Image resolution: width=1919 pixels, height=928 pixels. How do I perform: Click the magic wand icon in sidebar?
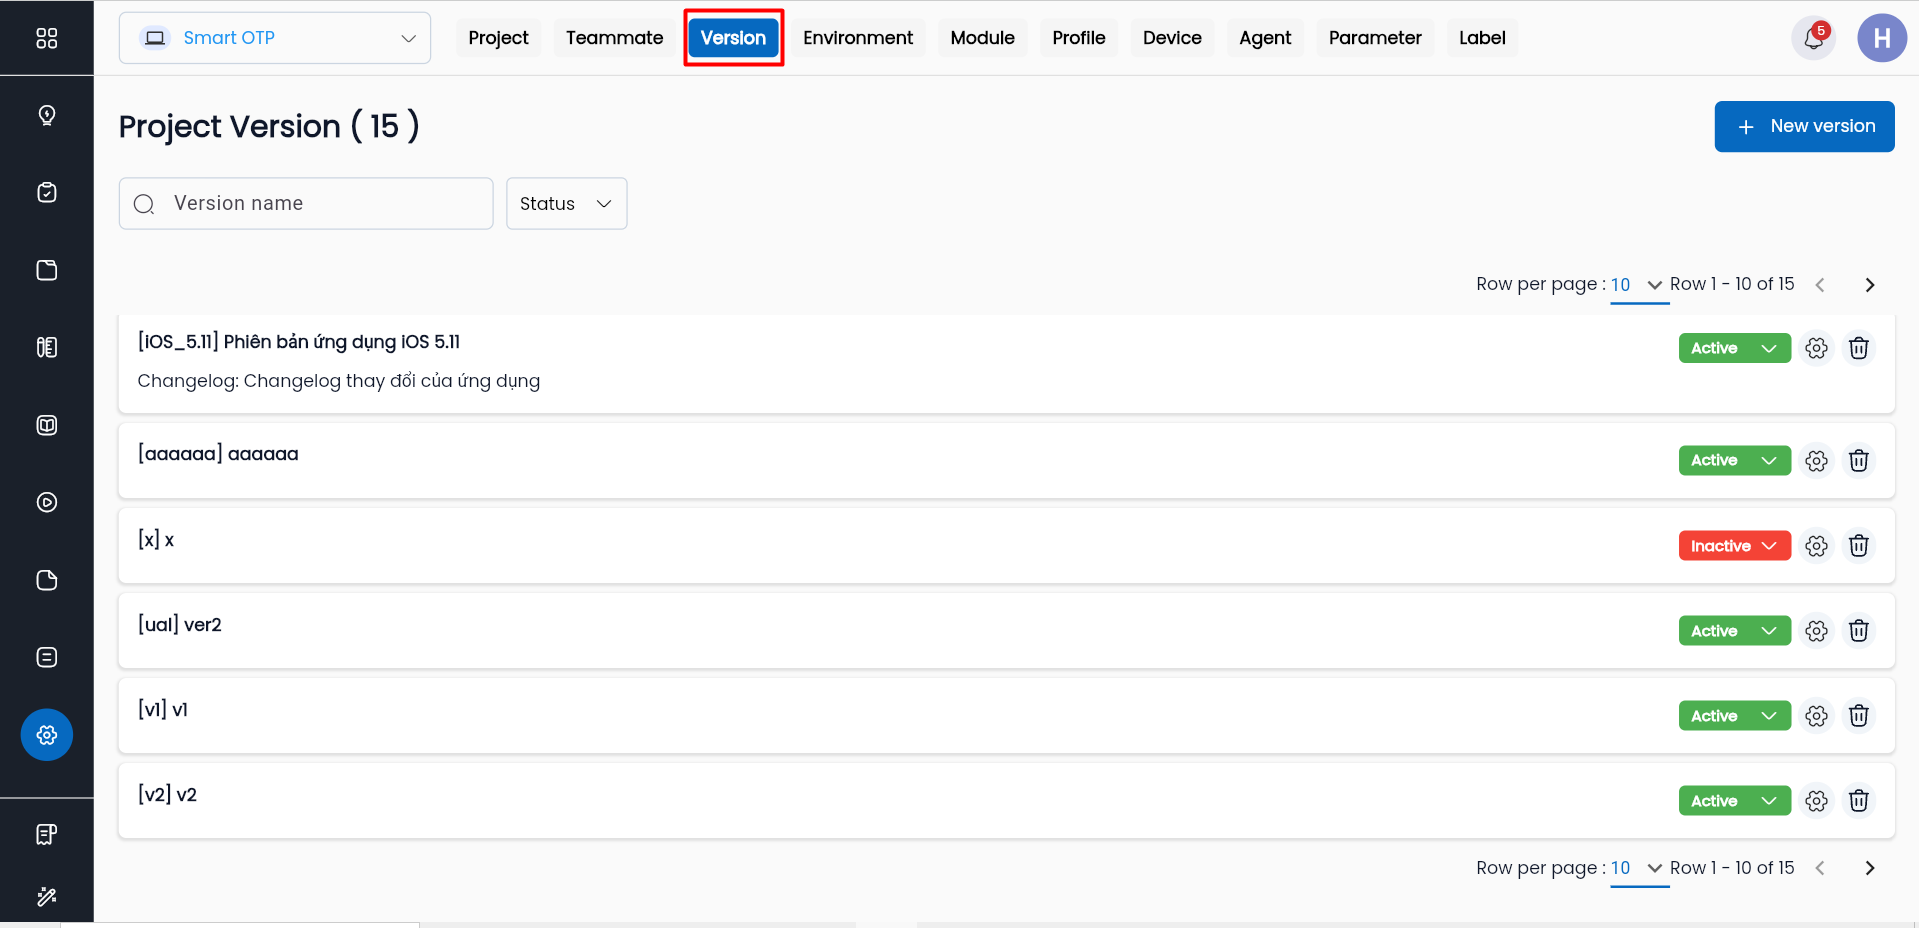pyautogui.click(x=47, y=896)
